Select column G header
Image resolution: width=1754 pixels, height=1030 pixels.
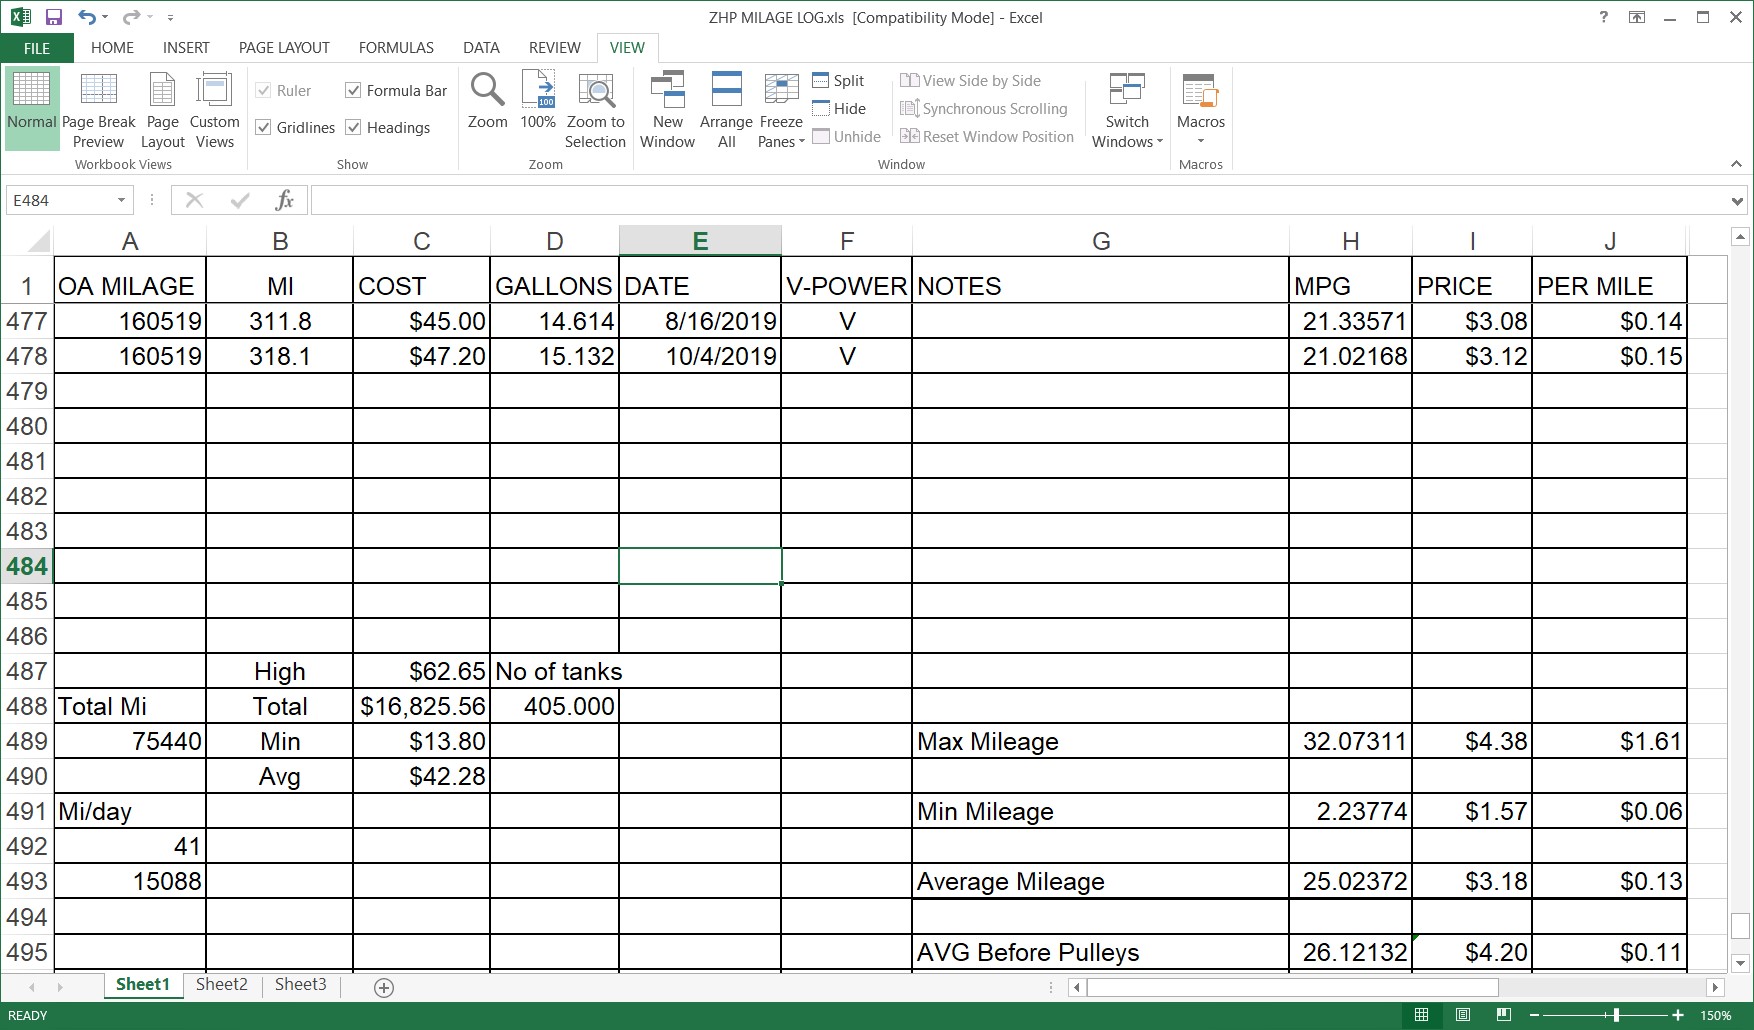point(1100,240)
